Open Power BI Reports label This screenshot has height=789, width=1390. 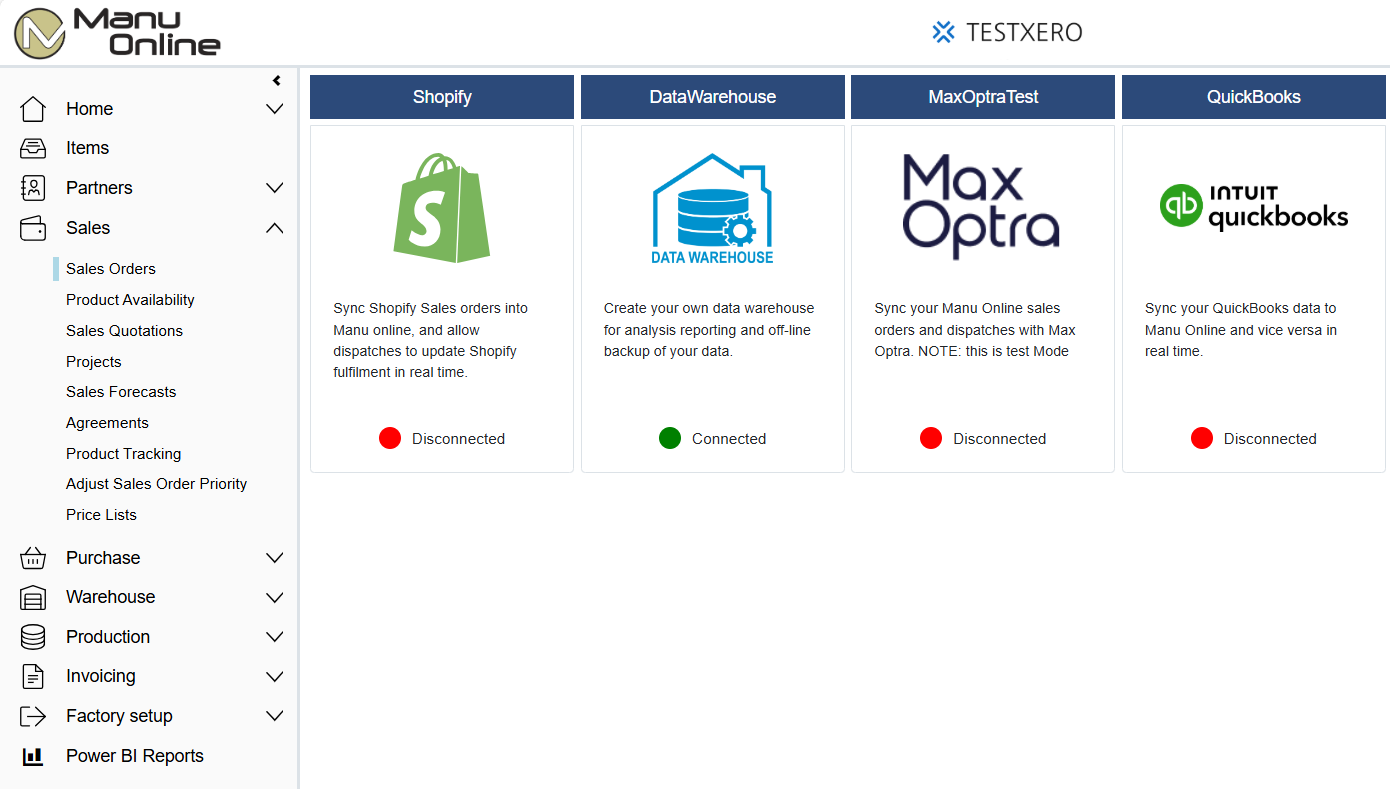(135, 756)
